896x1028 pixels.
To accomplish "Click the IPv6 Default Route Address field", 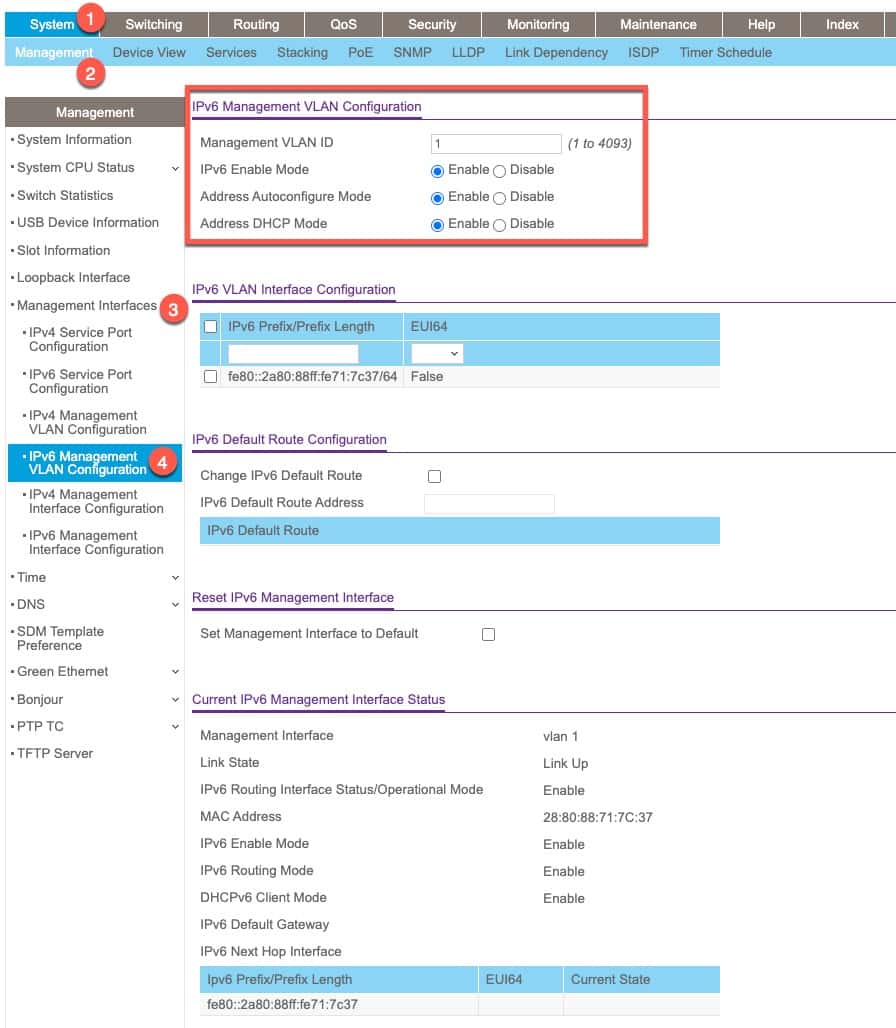I will coord(489,504).
